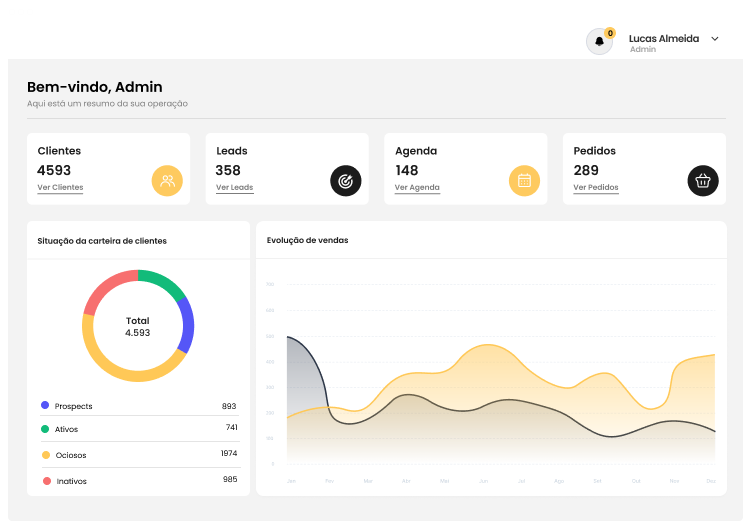Click the green Ativos legend dot
The height and width of the screenshot is (530, 755).
45,429
